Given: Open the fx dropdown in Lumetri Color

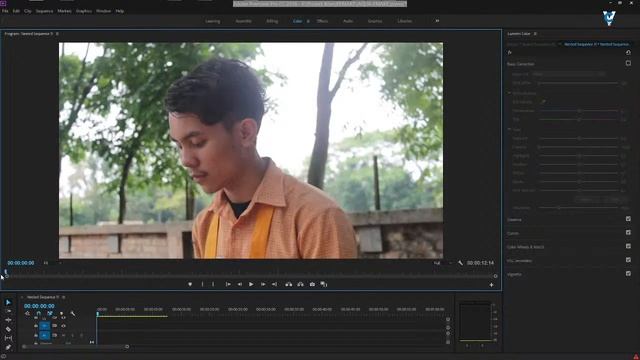Looking at the screenshot, I should tap(510, 52).
